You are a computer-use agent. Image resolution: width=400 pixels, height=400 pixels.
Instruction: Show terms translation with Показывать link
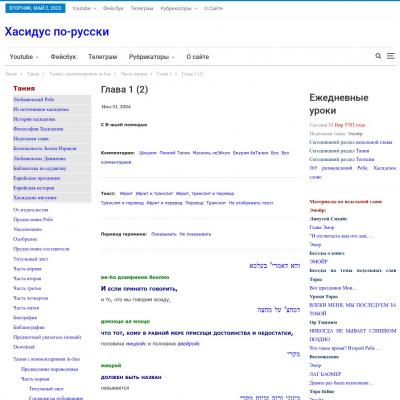[x=163, y=234]
